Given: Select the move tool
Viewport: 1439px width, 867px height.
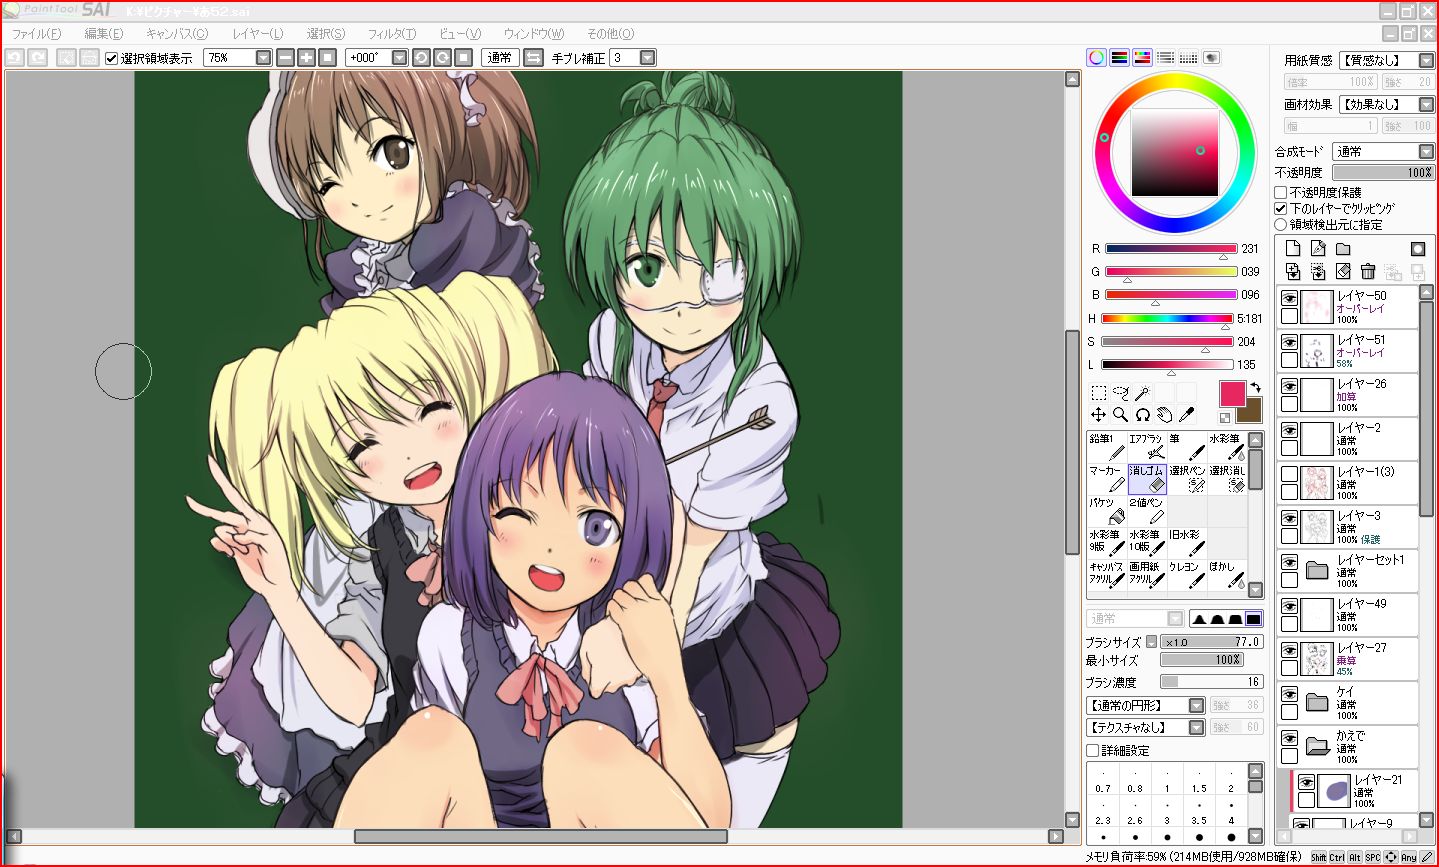Looking at the screenshot, I should pyautogui.click(x=1098, y=414).
